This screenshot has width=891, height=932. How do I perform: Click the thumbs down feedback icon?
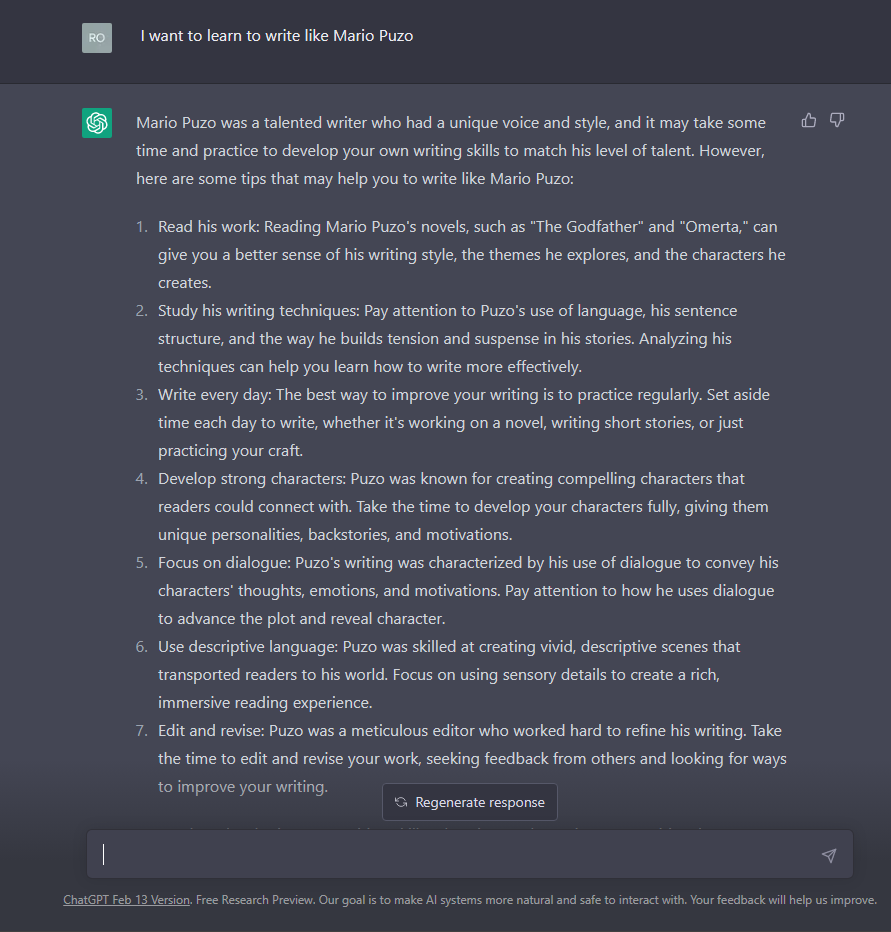point(837,121)
